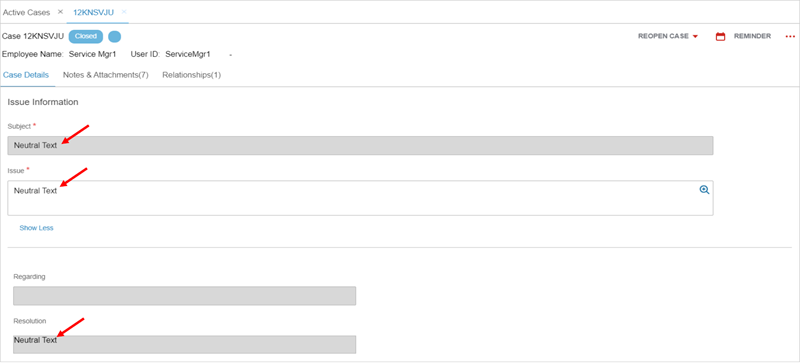The image size is (800, 363).
Task: Click inside the Issue text area
Action: pos(360,198)
